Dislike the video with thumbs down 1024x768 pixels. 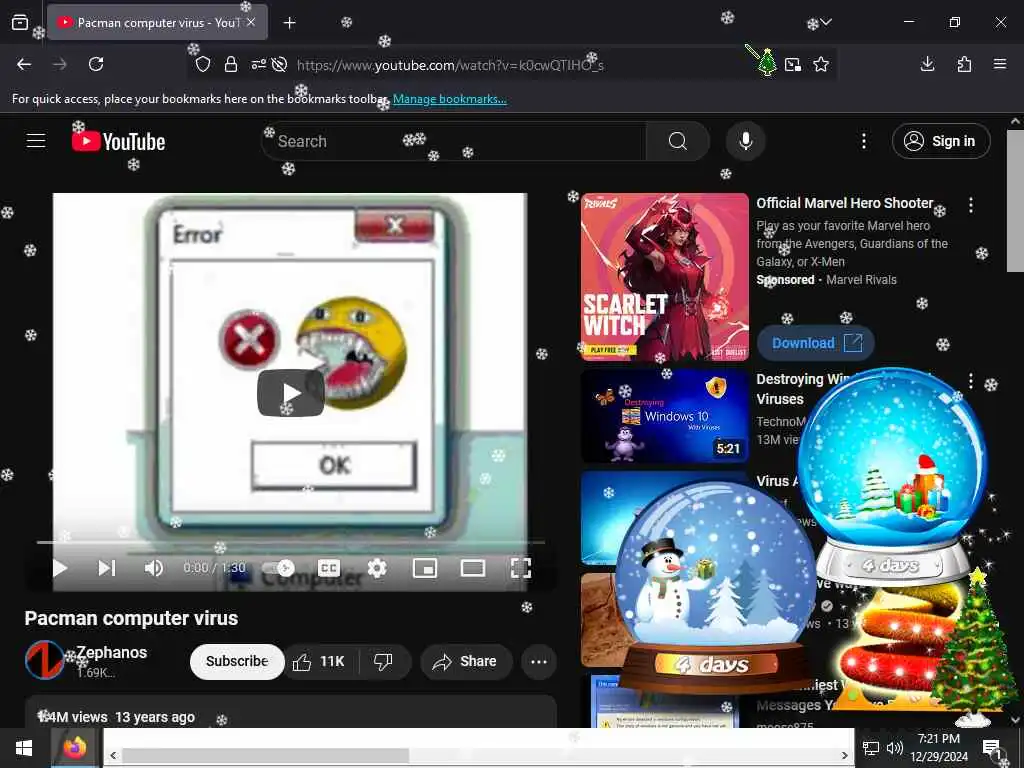[384, 662]
